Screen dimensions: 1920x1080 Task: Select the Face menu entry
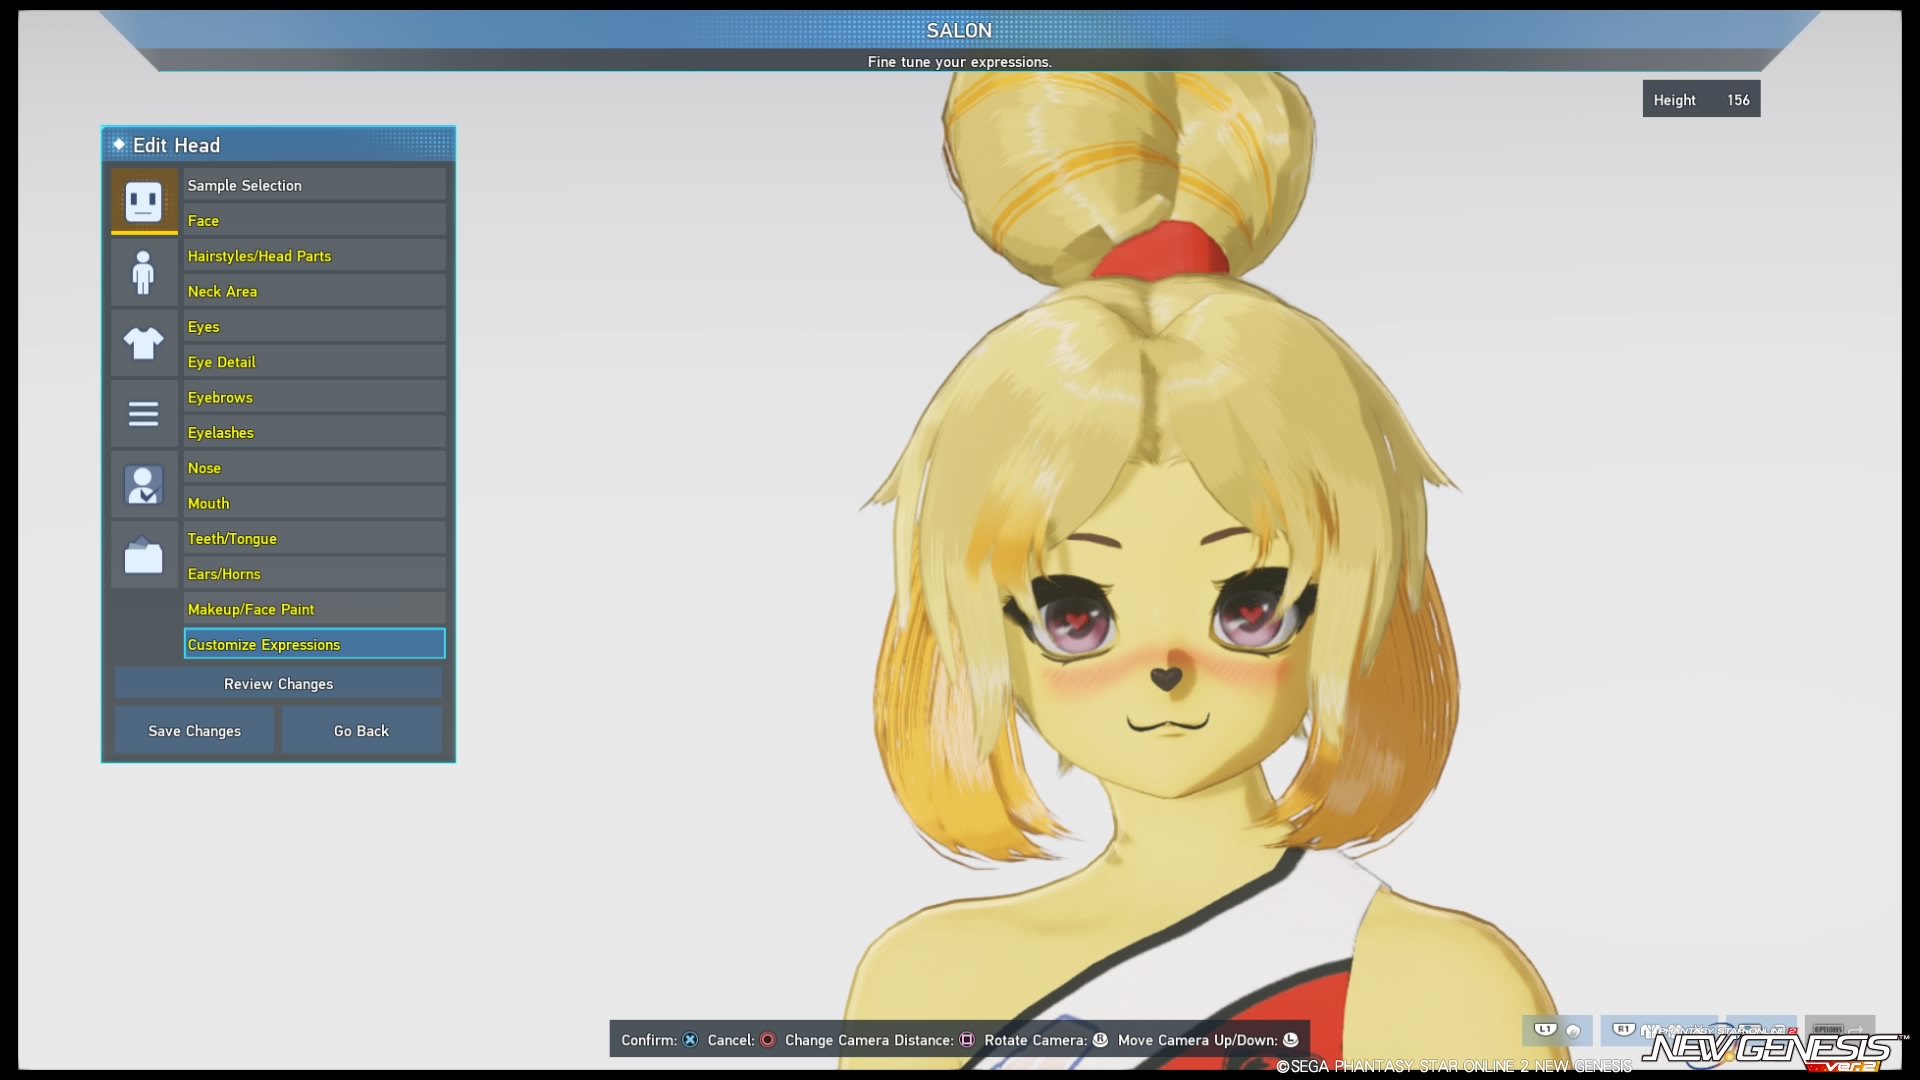pos(314,220)
